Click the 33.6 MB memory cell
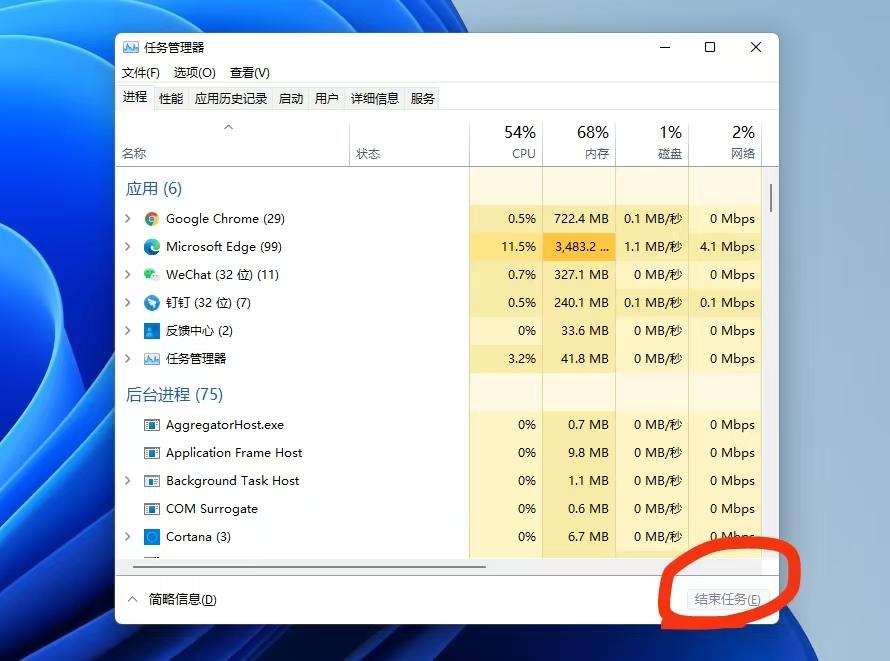Screen dimensions: 890x661 click(580, 331)
